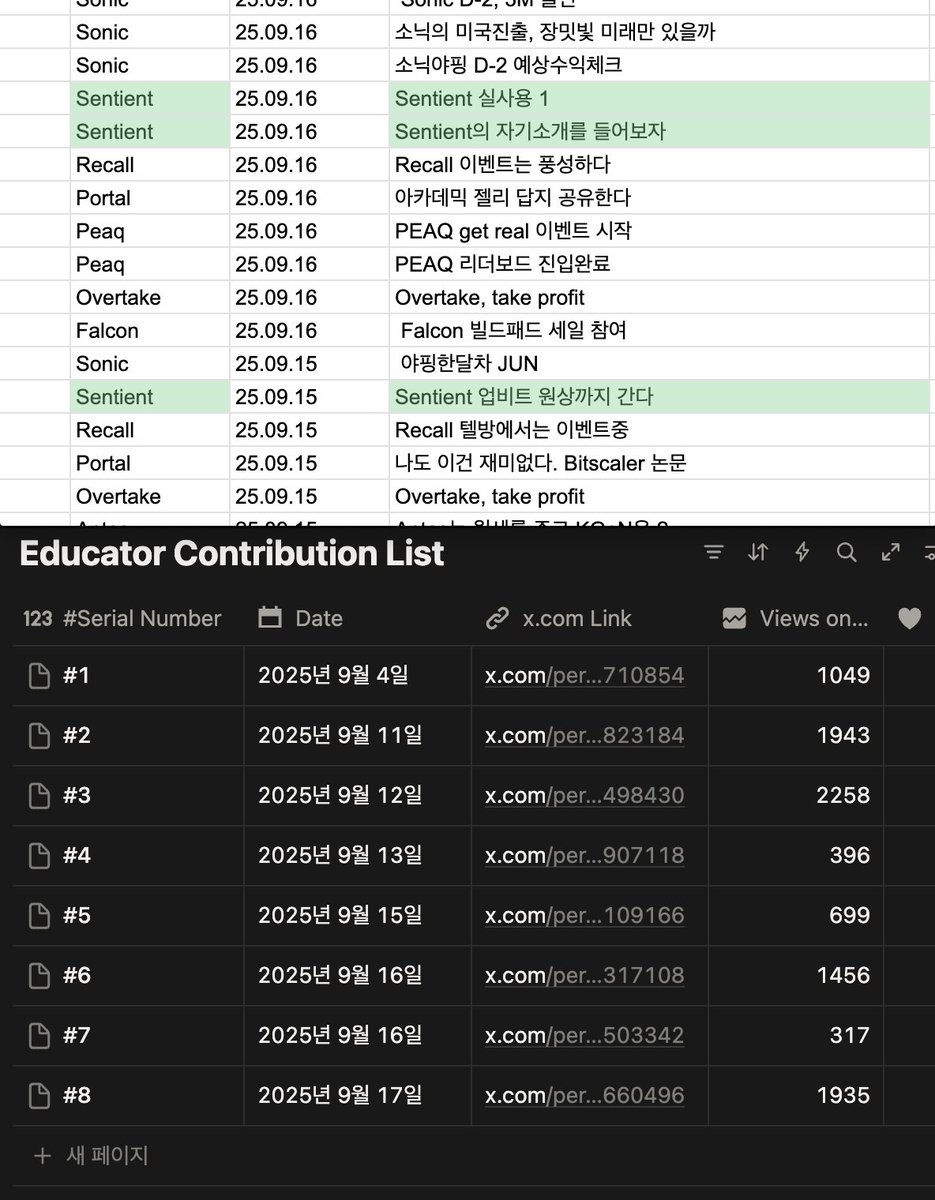Open link x.com/per...660496

(x=585, y=1096)
